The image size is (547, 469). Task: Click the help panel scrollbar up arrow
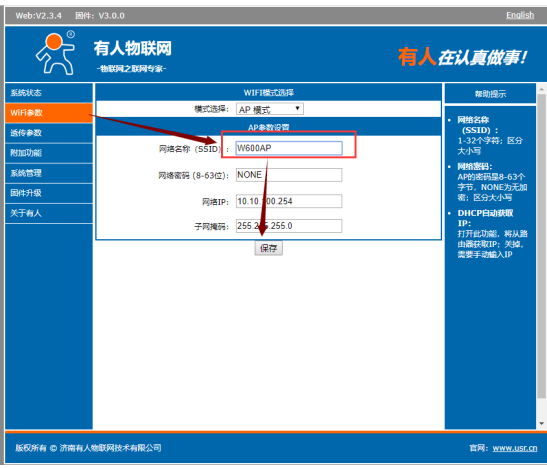click(541, 89)
